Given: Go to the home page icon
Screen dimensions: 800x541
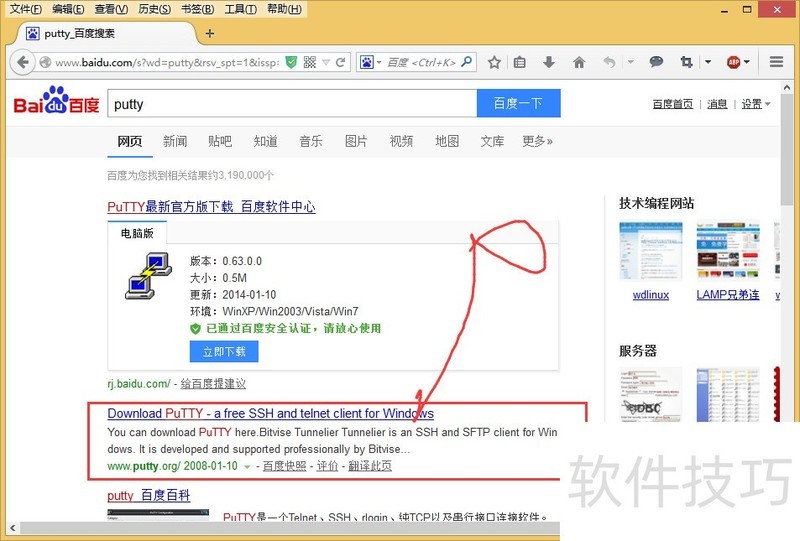Looking at the screenshot, I should click(x=579, y=62).
